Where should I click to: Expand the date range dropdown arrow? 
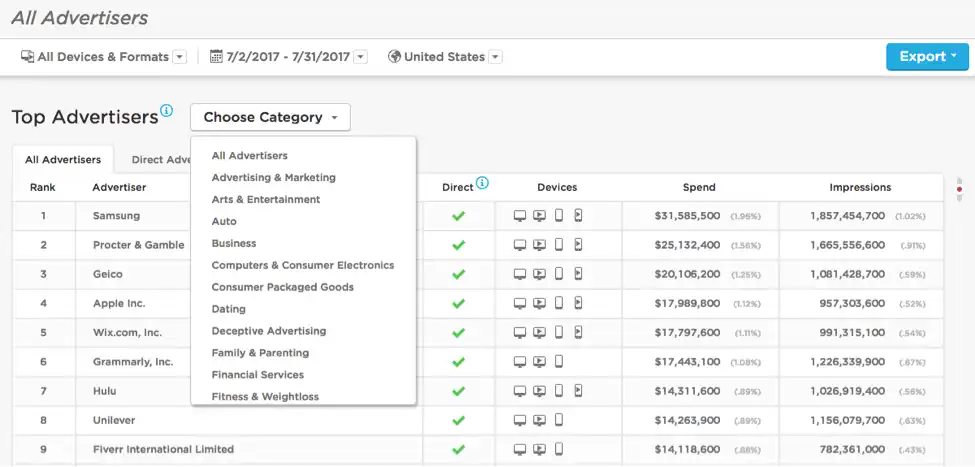point(361,57)
